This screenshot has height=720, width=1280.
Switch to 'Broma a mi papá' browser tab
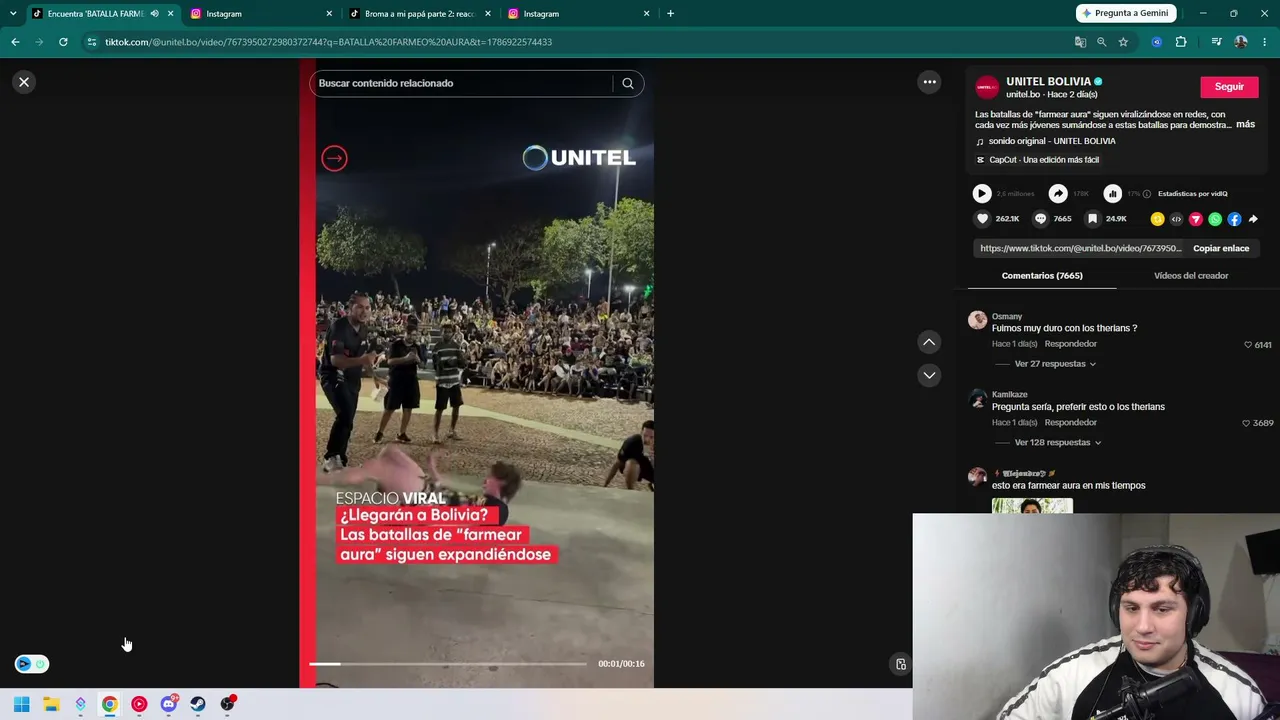[420, 14]
